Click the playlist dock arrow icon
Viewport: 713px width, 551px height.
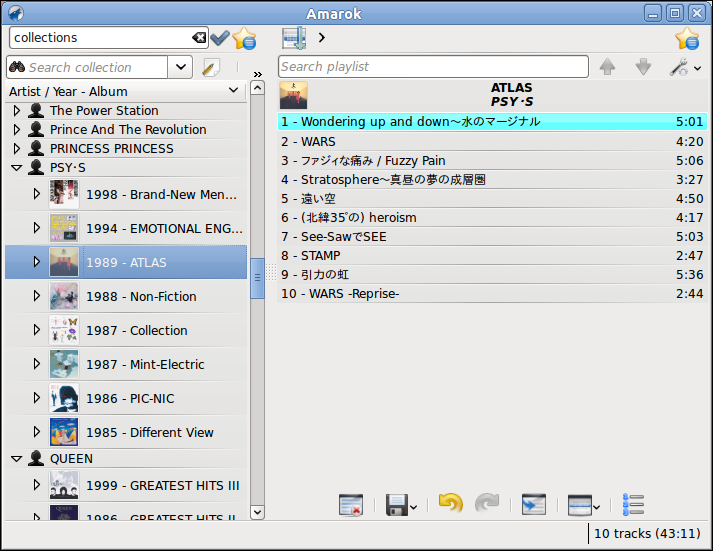pos(294,38)
